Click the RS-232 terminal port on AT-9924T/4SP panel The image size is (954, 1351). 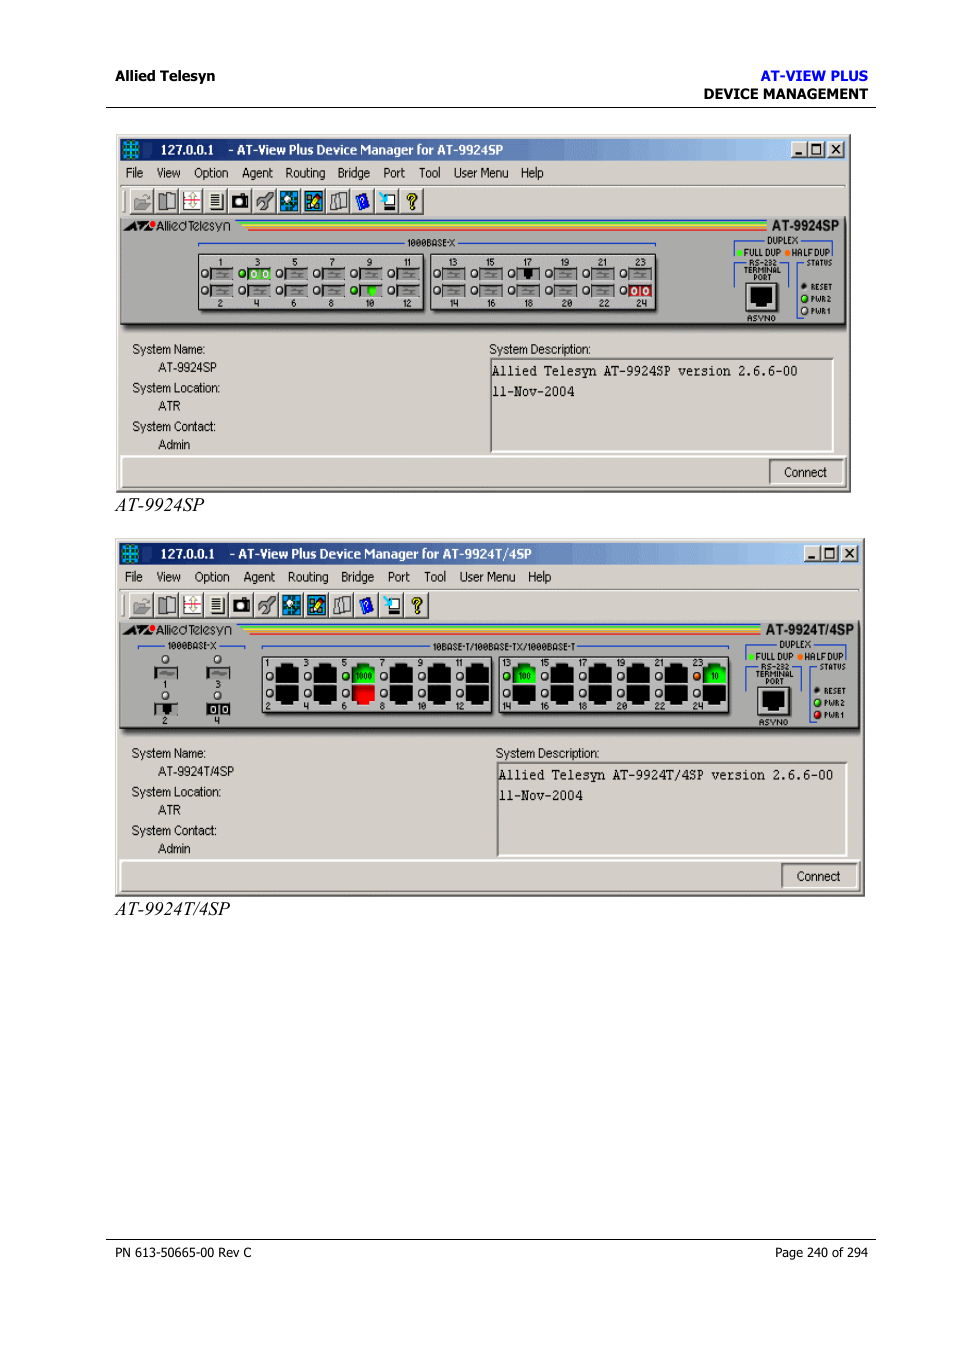[x=774, y=702]
